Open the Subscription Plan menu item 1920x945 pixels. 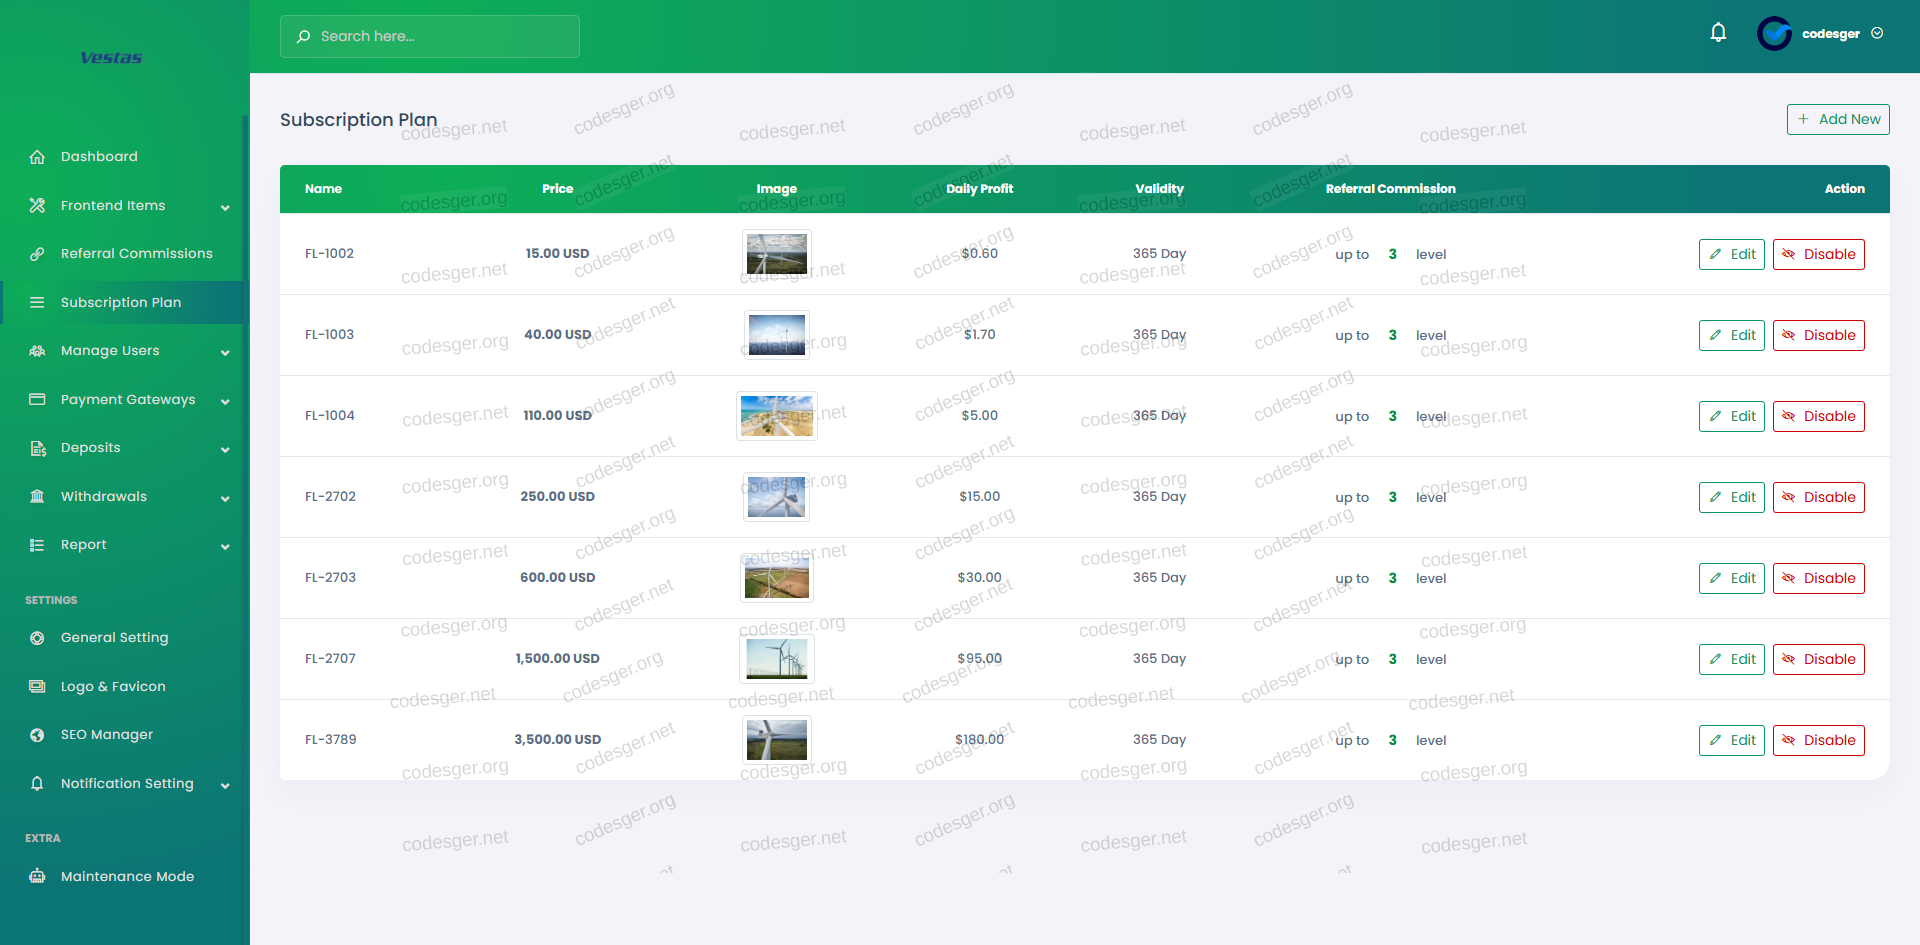point(121,303)
